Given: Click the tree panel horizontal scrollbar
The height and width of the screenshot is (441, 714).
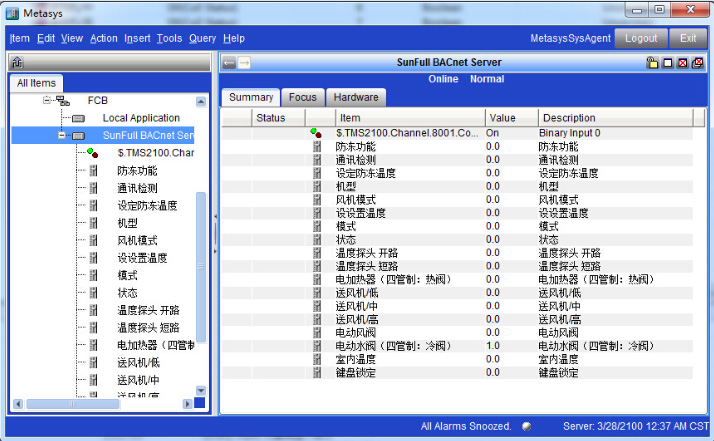Looking at the screenshot, I should 100,405.
